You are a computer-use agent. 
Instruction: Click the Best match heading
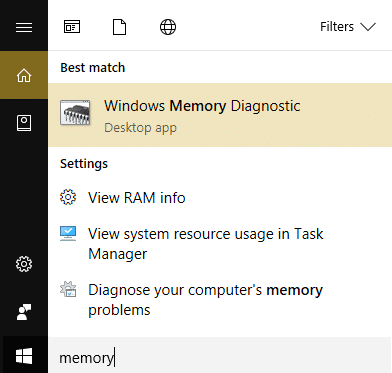point(93,68)
